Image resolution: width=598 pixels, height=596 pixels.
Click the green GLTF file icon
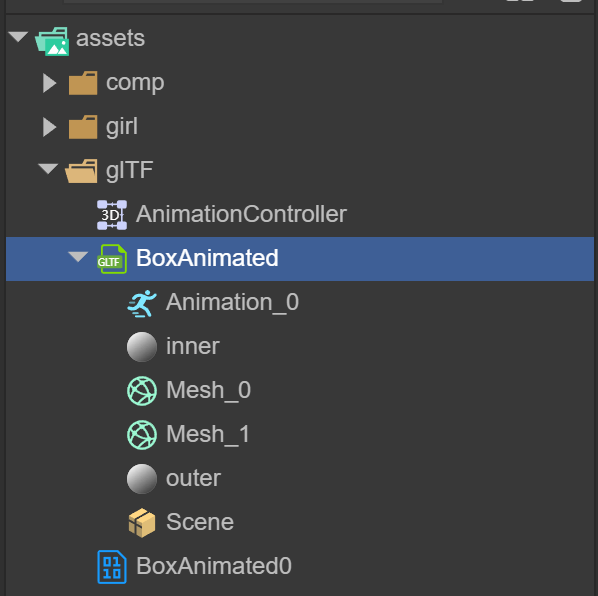[111, 259]
